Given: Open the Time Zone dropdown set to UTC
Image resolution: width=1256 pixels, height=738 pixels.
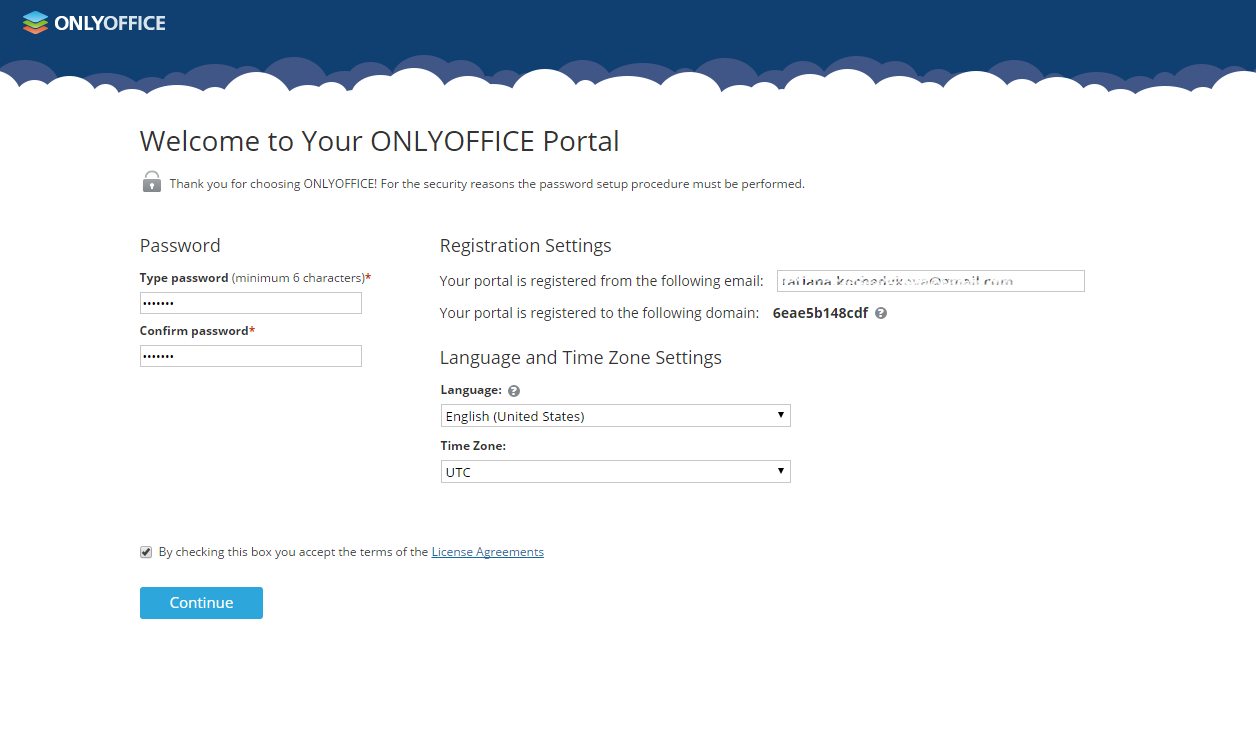Looking at the screenshot, I should (x=616, y=472).
